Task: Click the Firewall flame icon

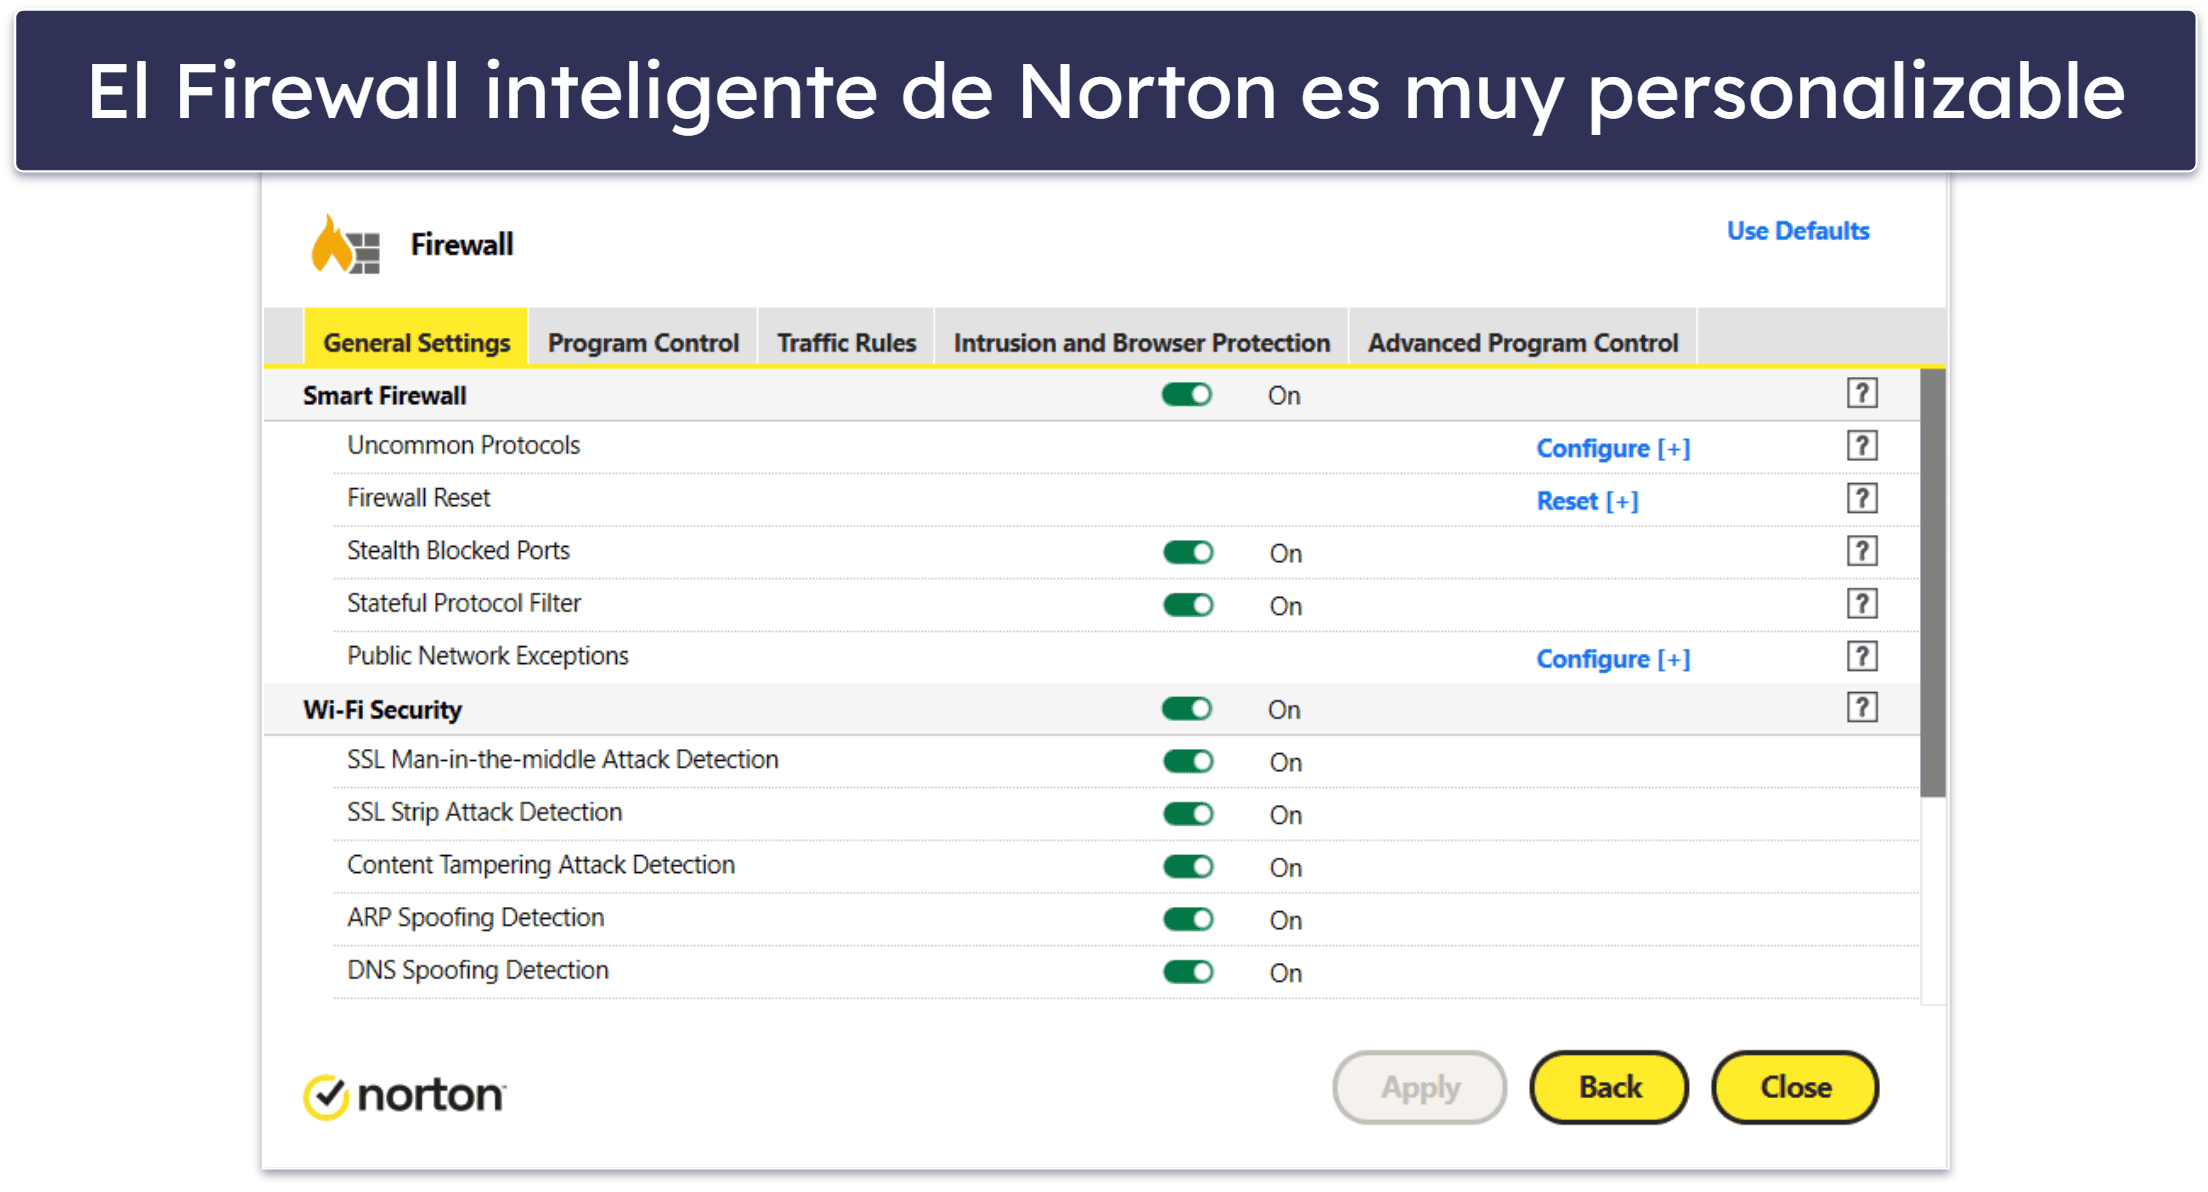Action: pyautogui.click(x=345, y=244)
